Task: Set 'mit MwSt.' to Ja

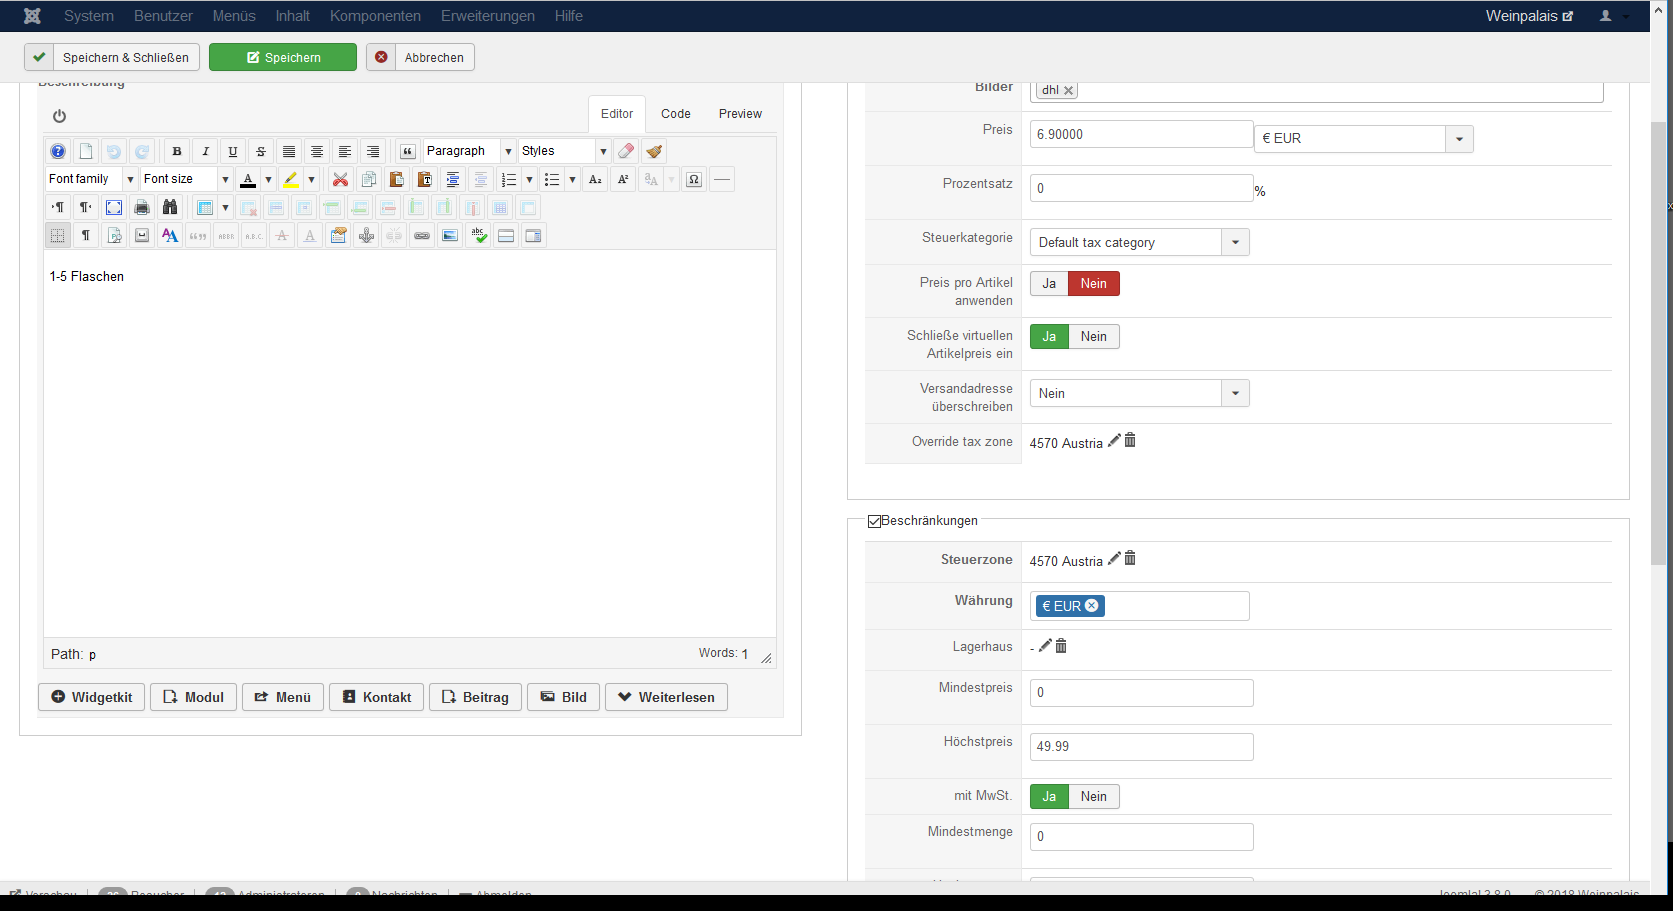Action: point(1049,797)
